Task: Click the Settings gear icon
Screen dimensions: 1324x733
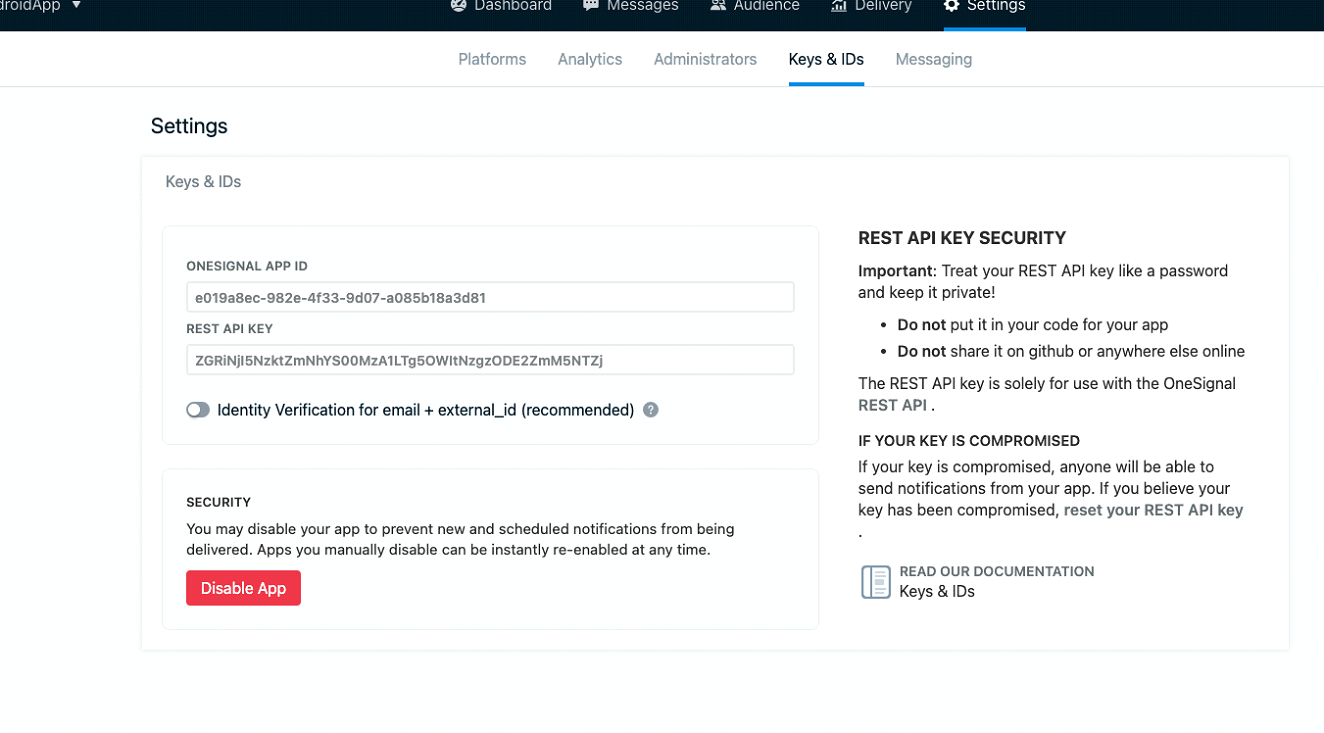Action: (x=951, y=6)
